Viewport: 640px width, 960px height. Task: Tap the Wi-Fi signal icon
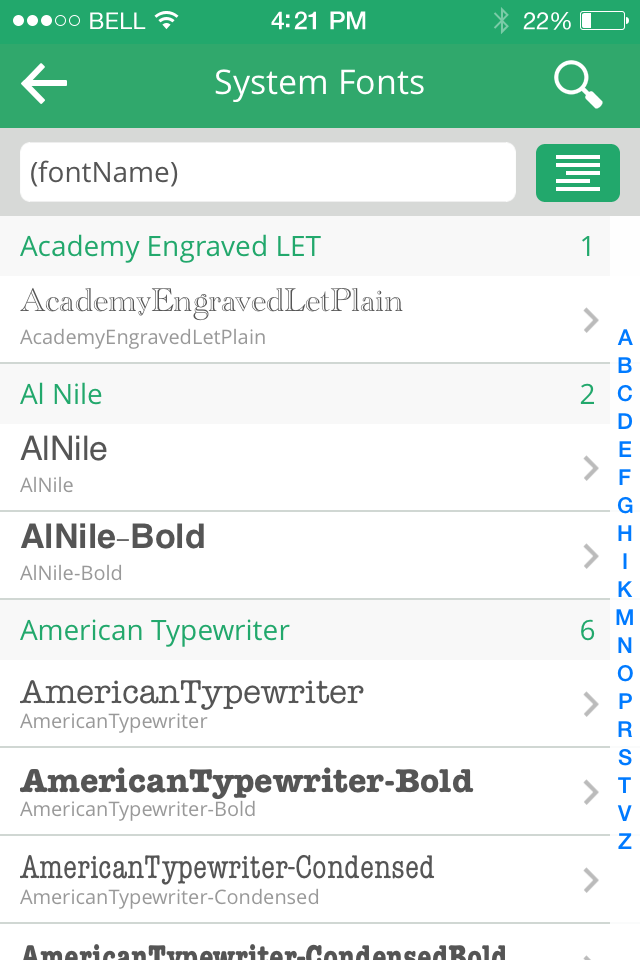(x=167, y=20)
